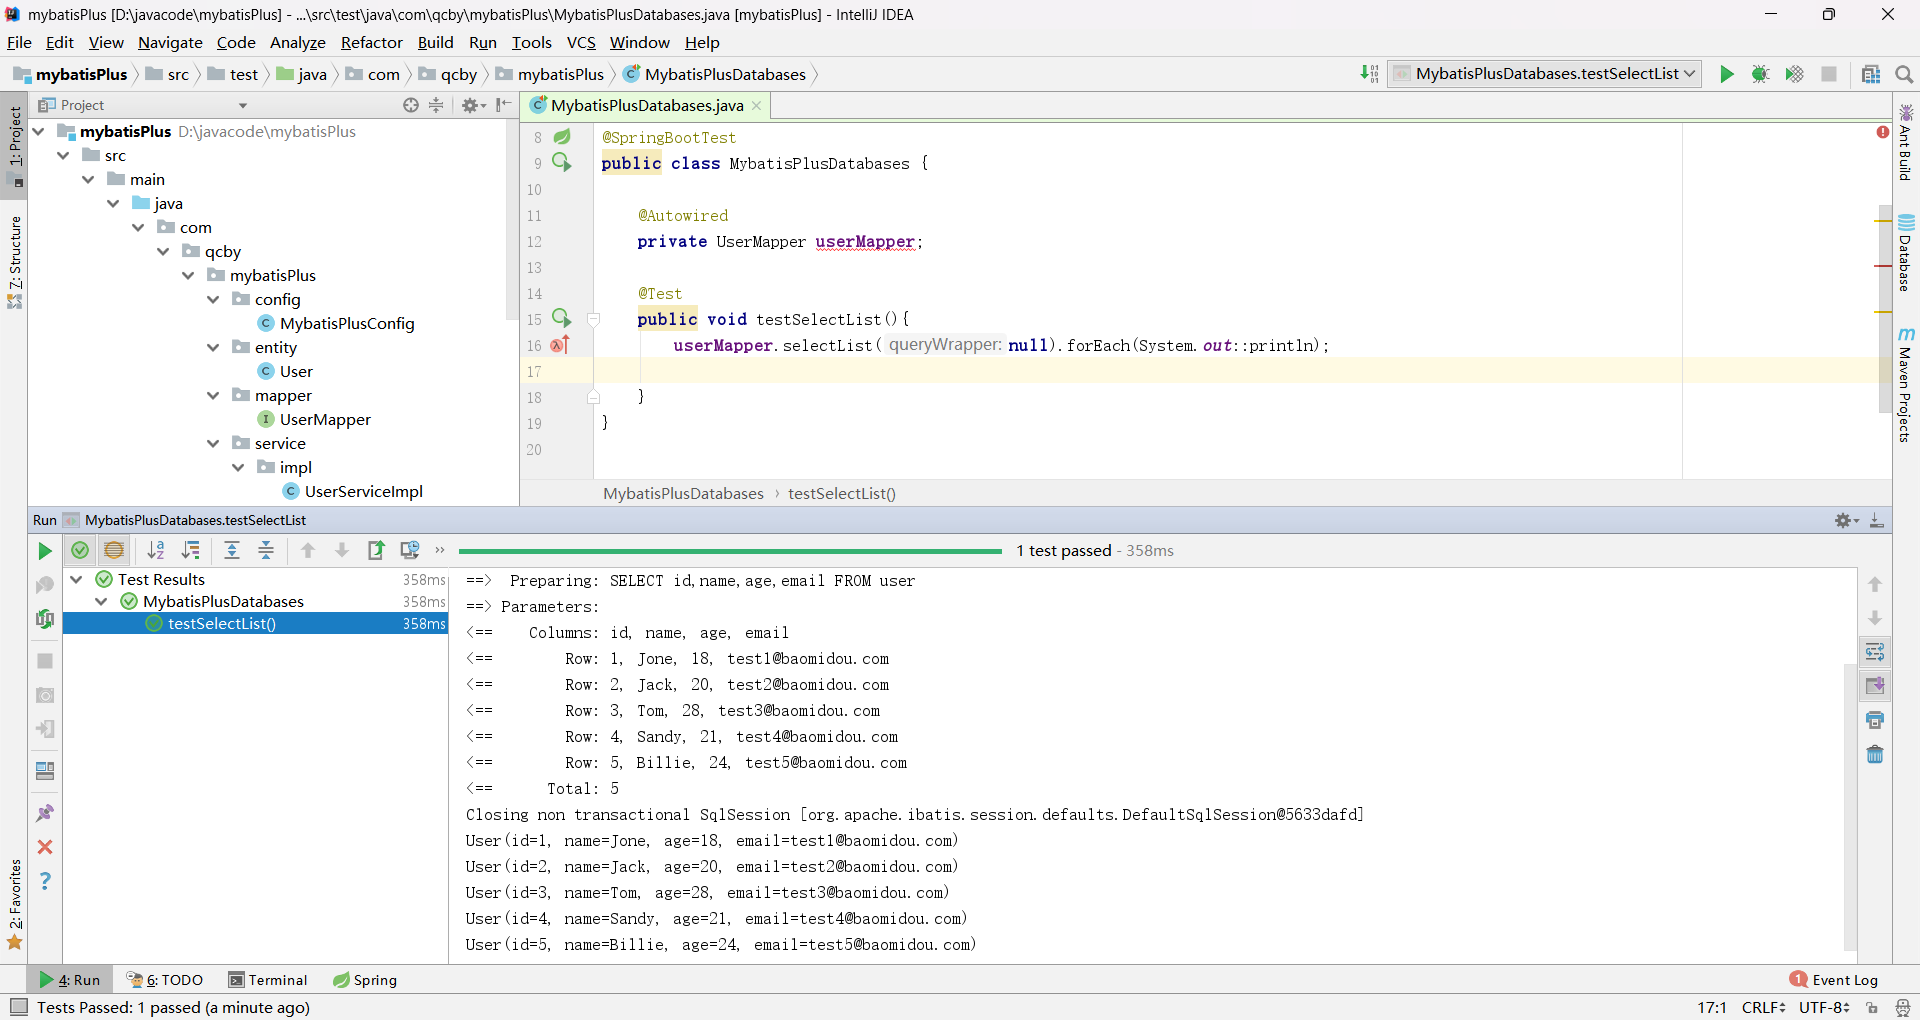Run the selected configuration with the green play icon
Screen dimensions: 1920x1020
pos(1726,74)
